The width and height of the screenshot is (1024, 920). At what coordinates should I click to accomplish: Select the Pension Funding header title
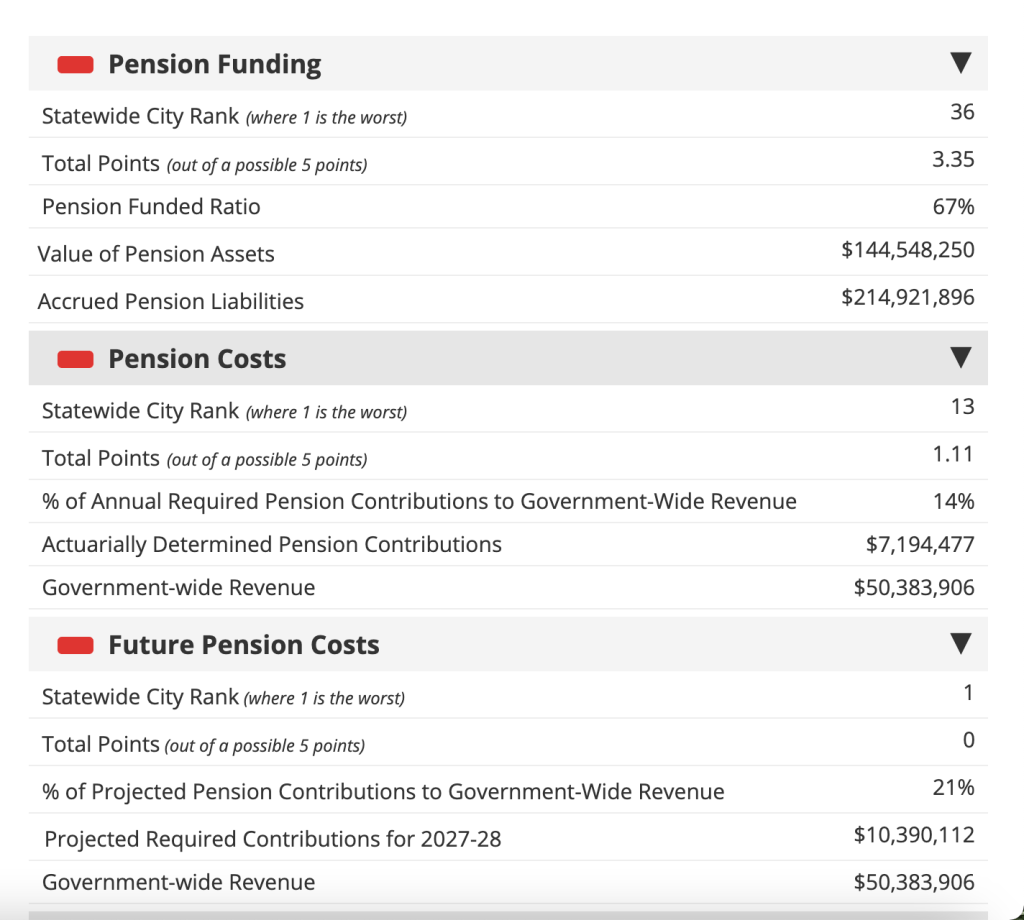(214, 65)
